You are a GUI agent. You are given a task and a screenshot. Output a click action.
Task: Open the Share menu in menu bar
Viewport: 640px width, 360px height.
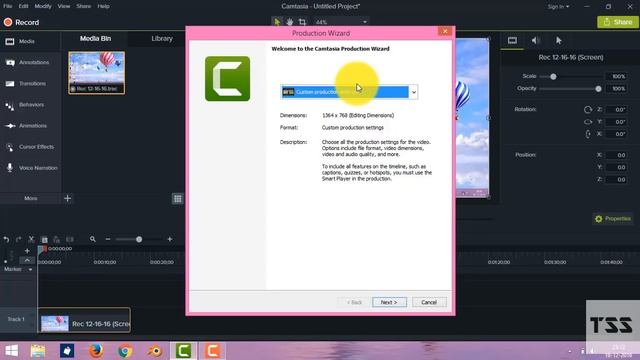point(83,6)
